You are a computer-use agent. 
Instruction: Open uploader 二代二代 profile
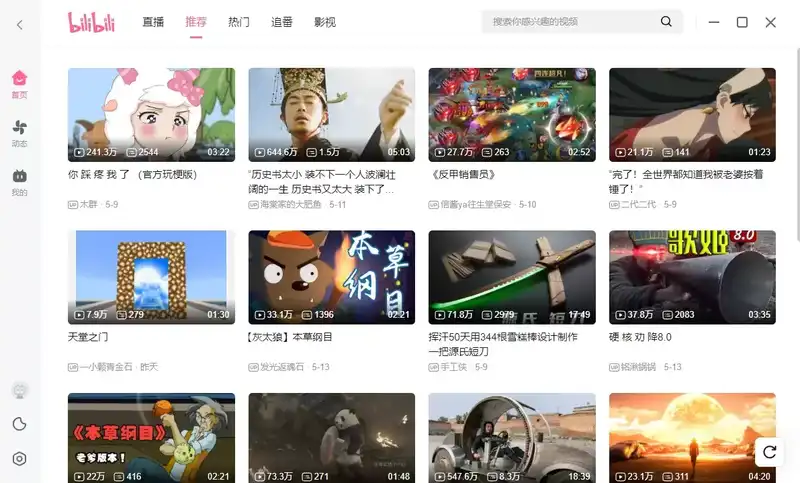click(638, 204)
